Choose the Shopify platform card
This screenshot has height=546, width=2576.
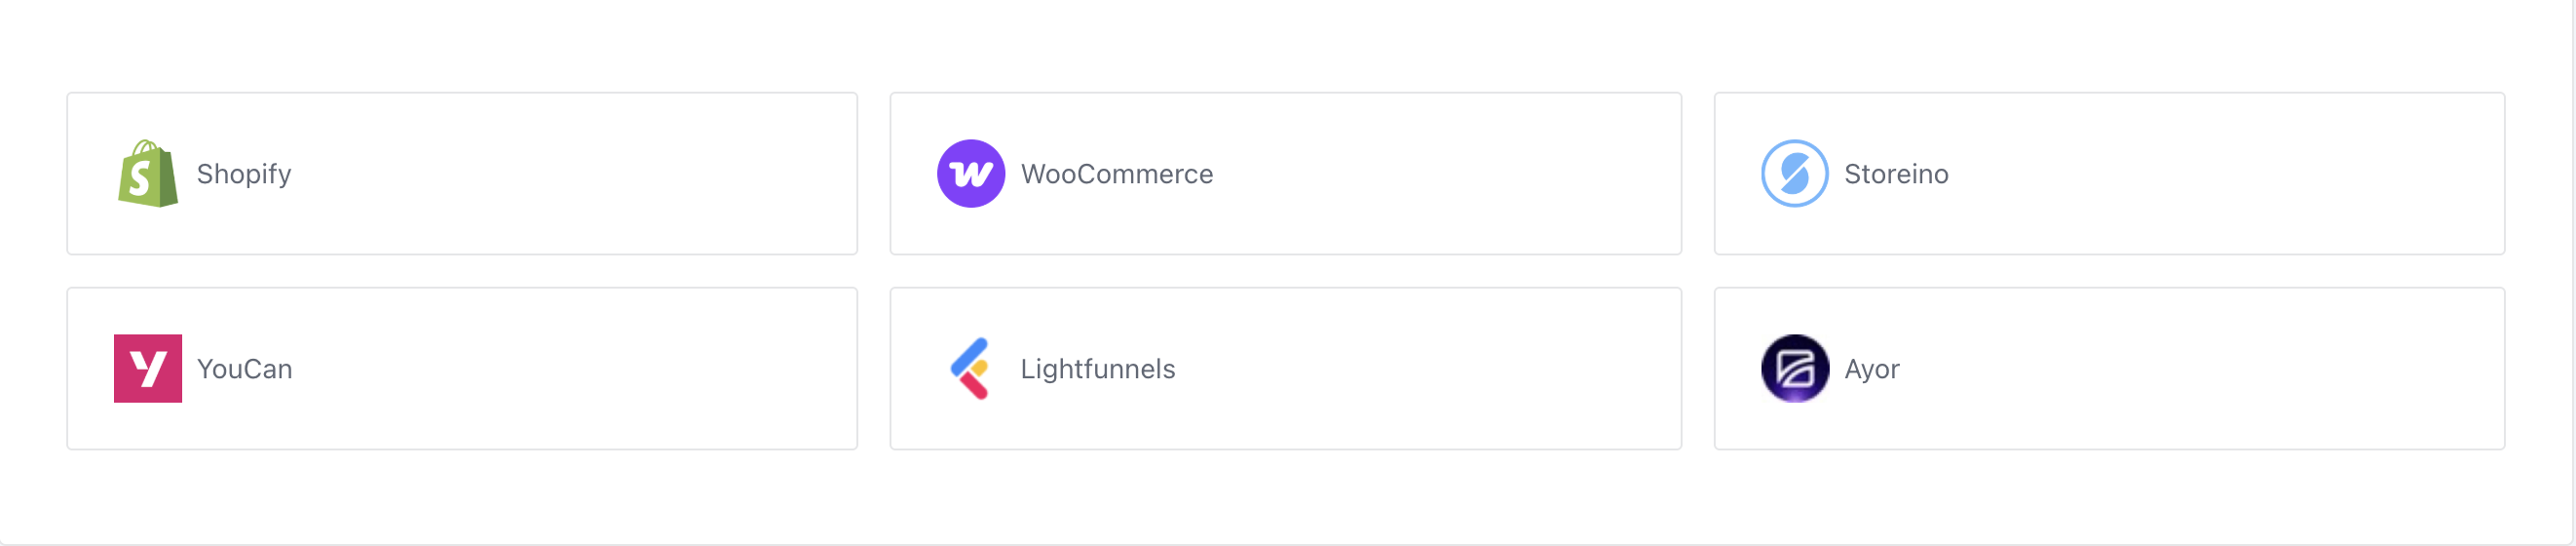point(462,174)
